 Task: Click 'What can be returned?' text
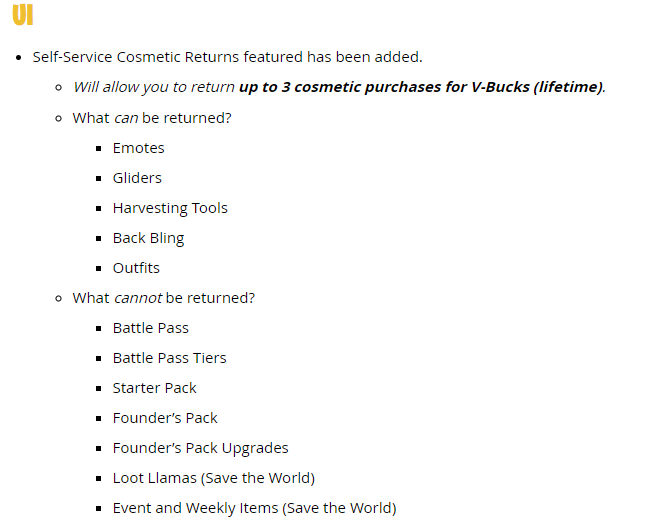tap(152, 118)
